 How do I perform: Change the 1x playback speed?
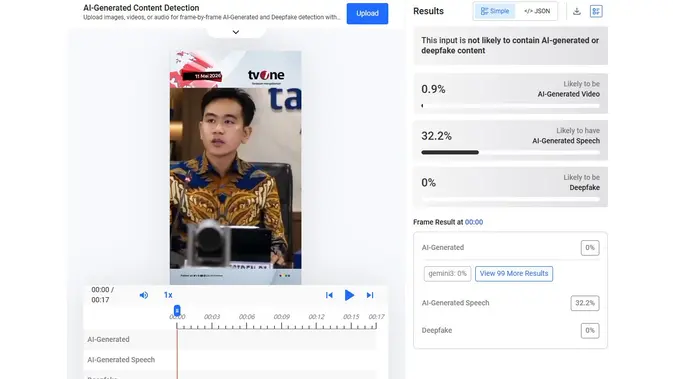click(168, 295)
